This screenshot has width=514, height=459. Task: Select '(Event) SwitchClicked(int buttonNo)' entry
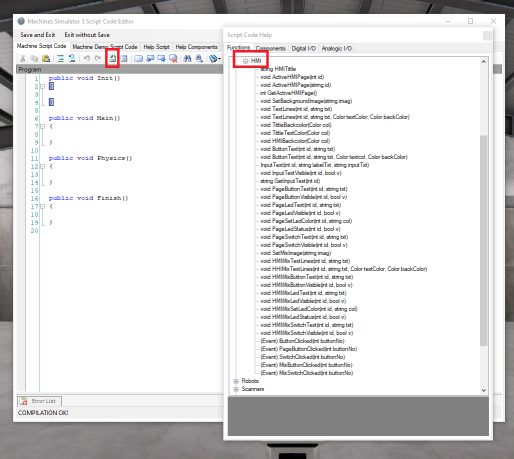pyautogui.click(x=303, y=357)
